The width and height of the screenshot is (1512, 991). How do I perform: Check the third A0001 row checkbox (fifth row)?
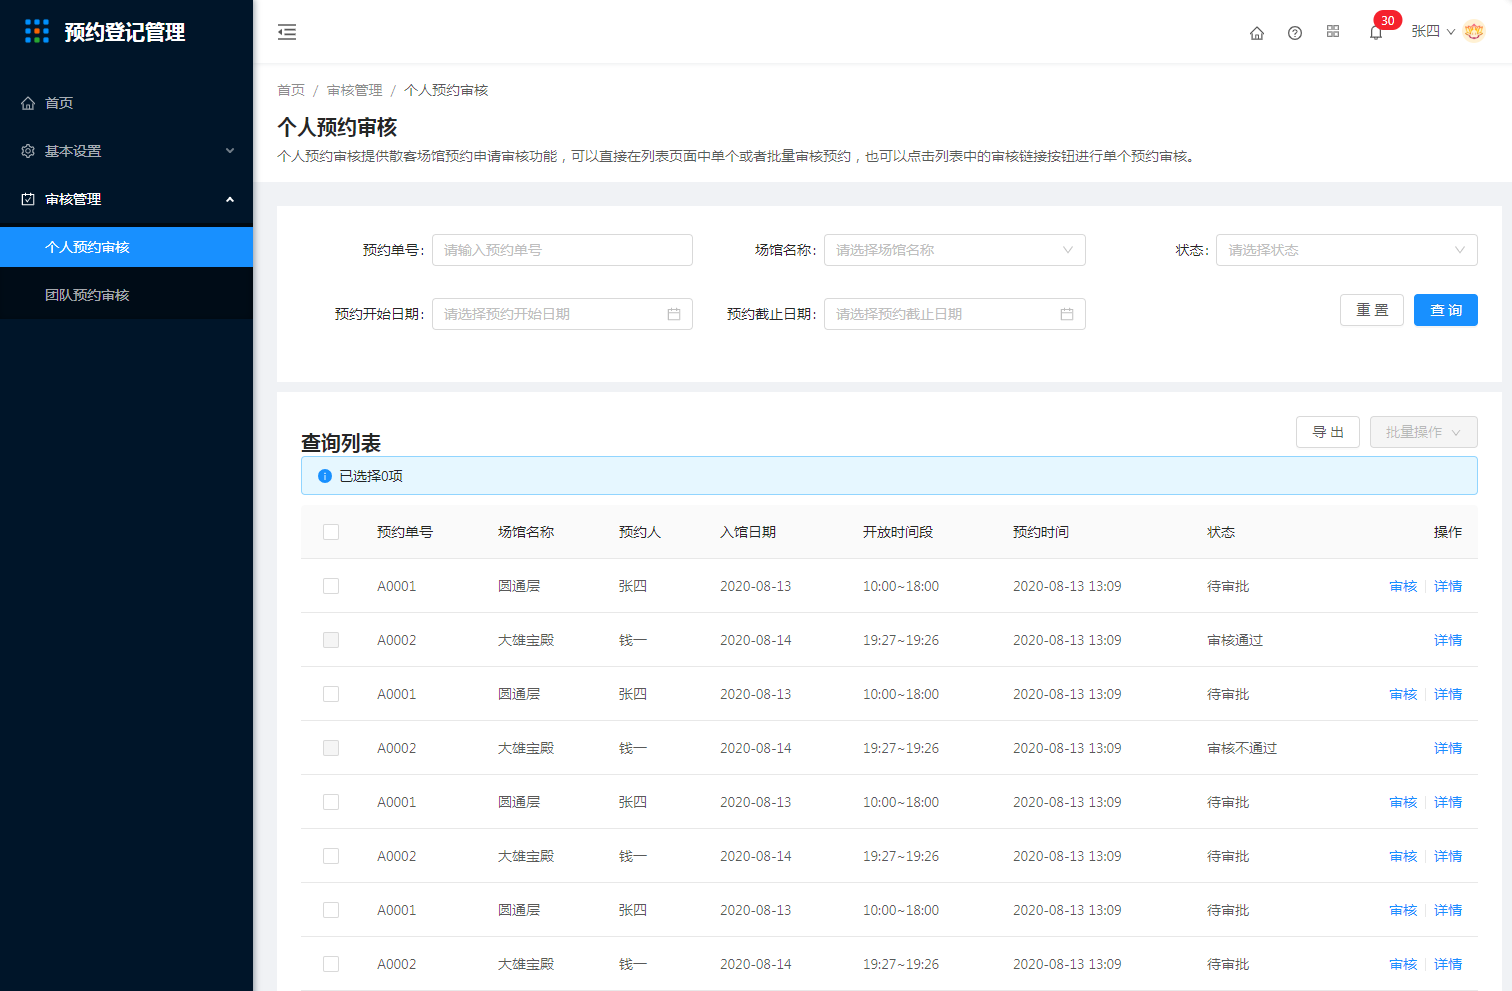(x=331, y=802)
